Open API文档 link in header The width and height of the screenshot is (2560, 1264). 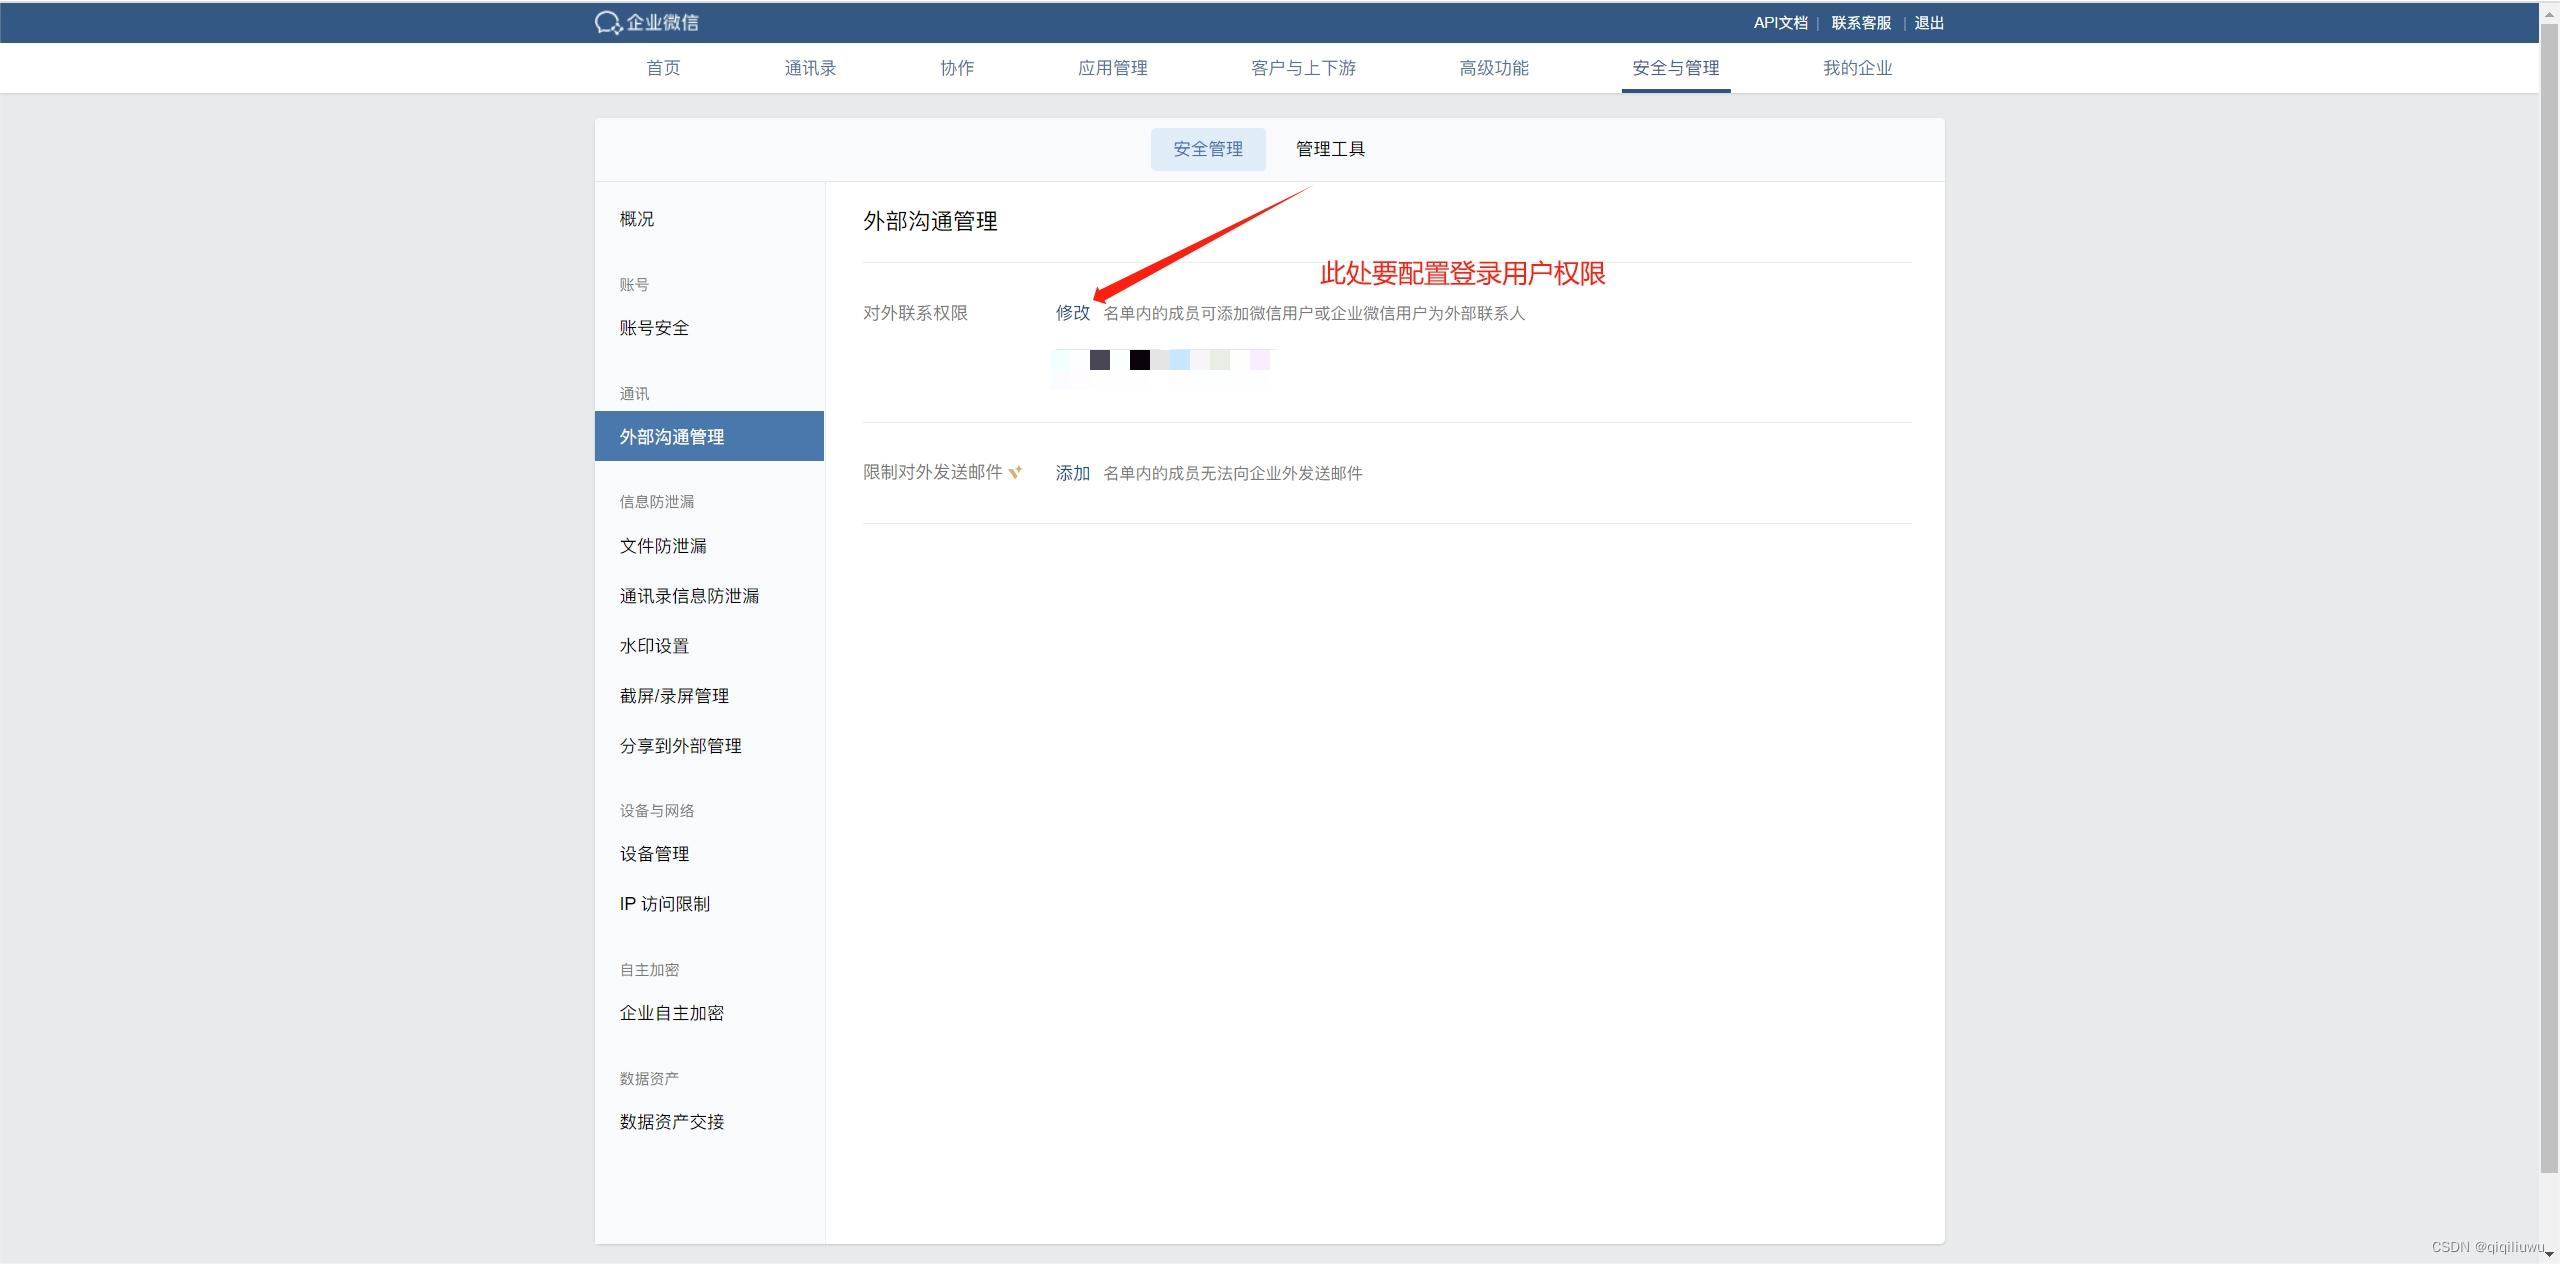(1780, 23)
